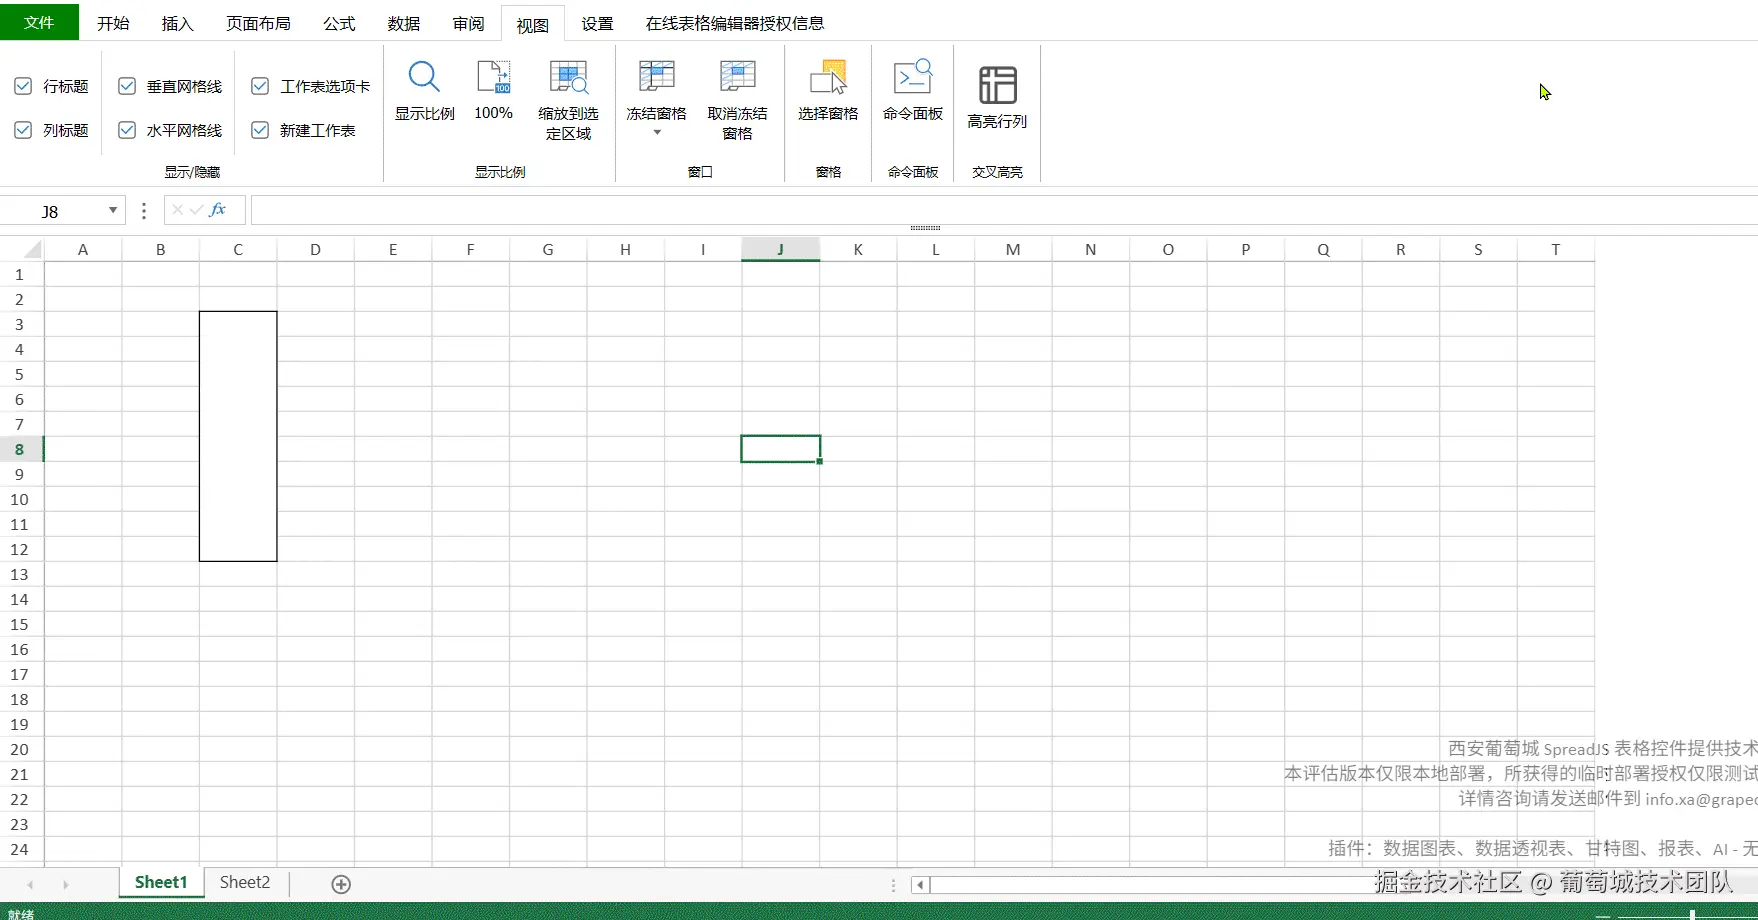The image size is (1758, 920).
Task: Toggle the 行标题 checkbox
Action: [x=23, y=87]
